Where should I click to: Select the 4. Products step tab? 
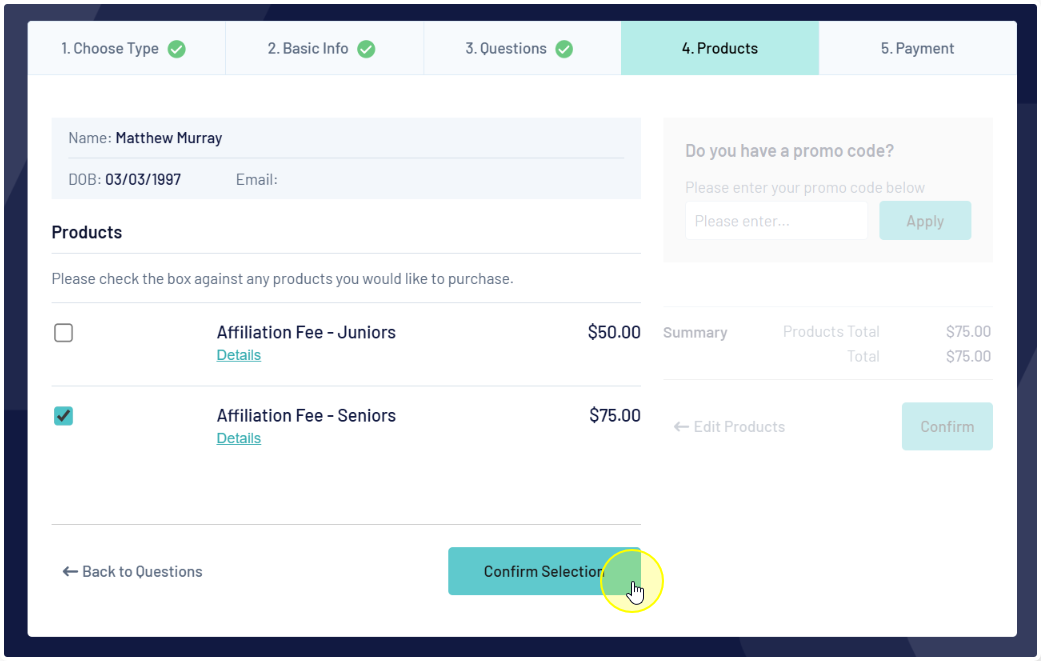pyautogui.click(x=720, y=48)
